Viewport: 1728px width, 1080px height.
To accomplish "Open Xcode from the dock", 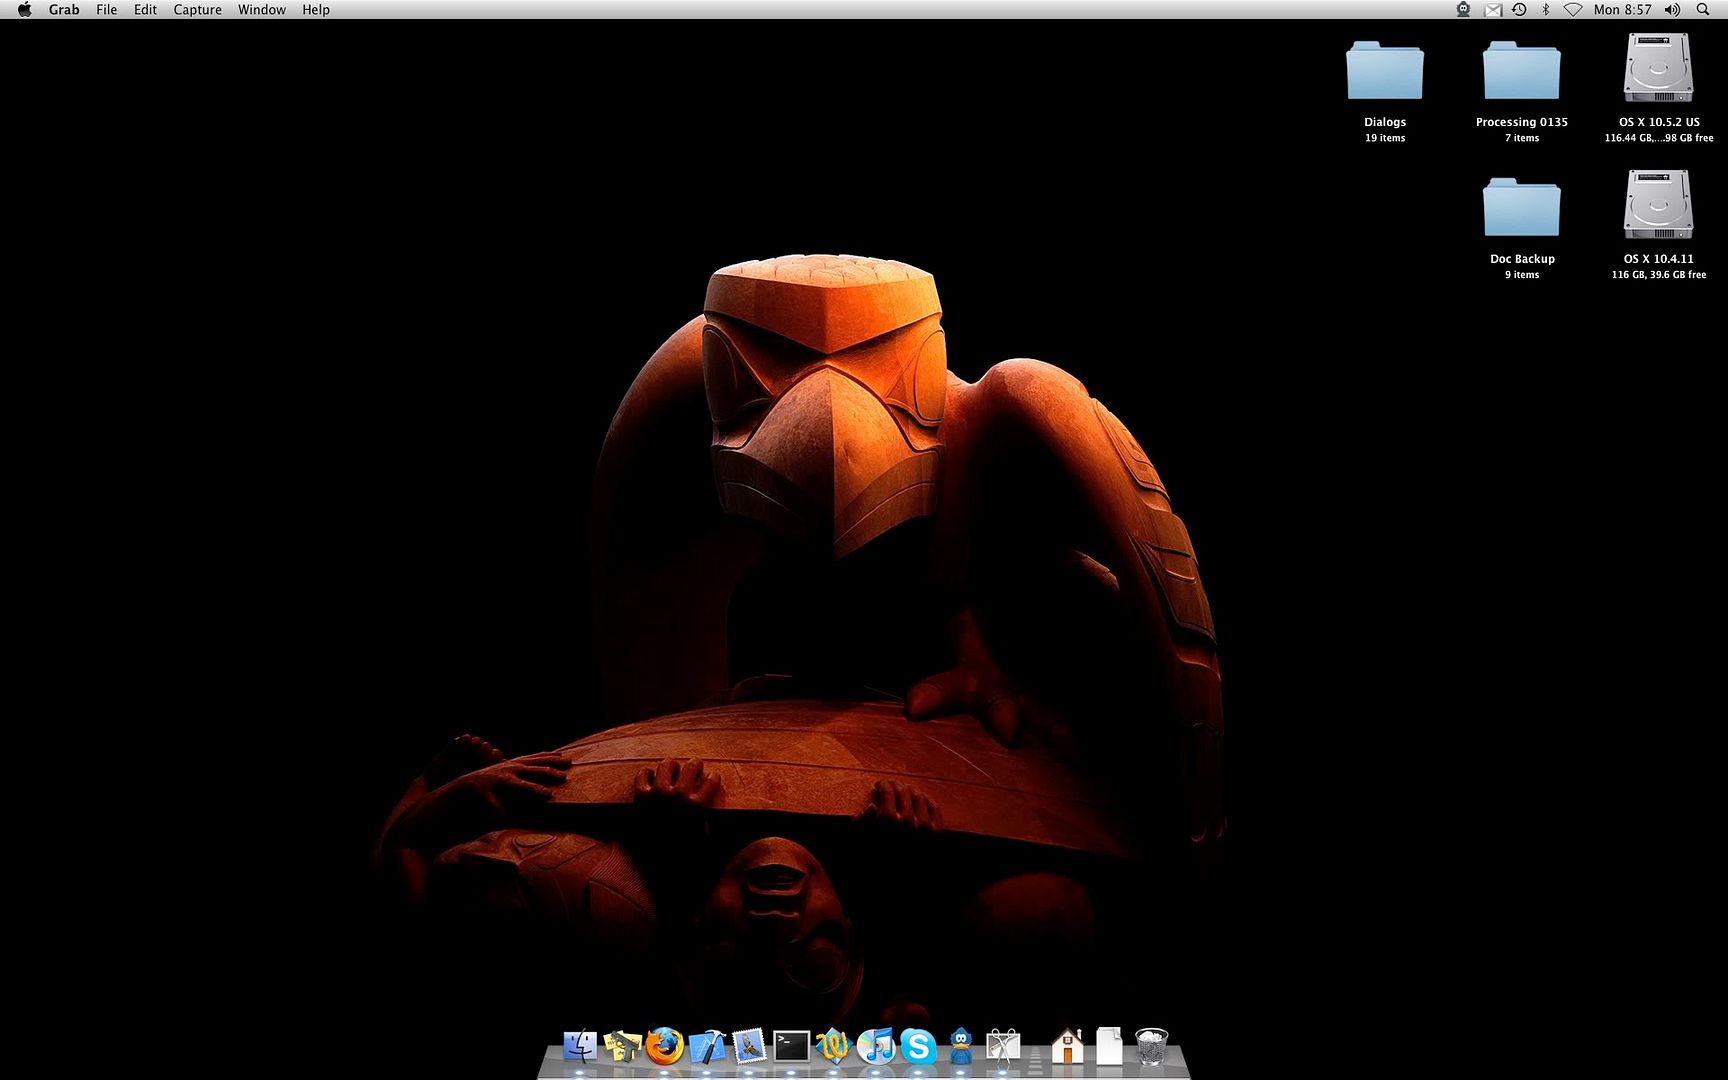I will [707, 1047].
